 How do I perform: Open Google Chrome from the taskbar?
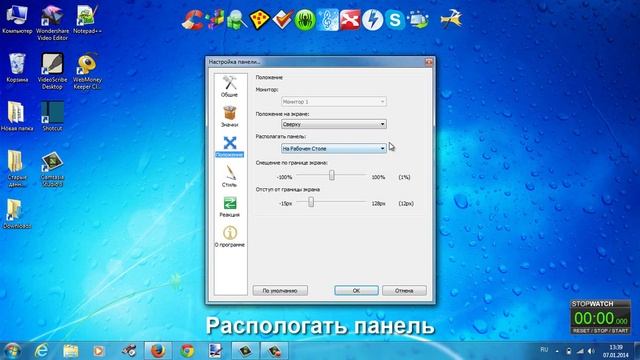pos(187,351)
